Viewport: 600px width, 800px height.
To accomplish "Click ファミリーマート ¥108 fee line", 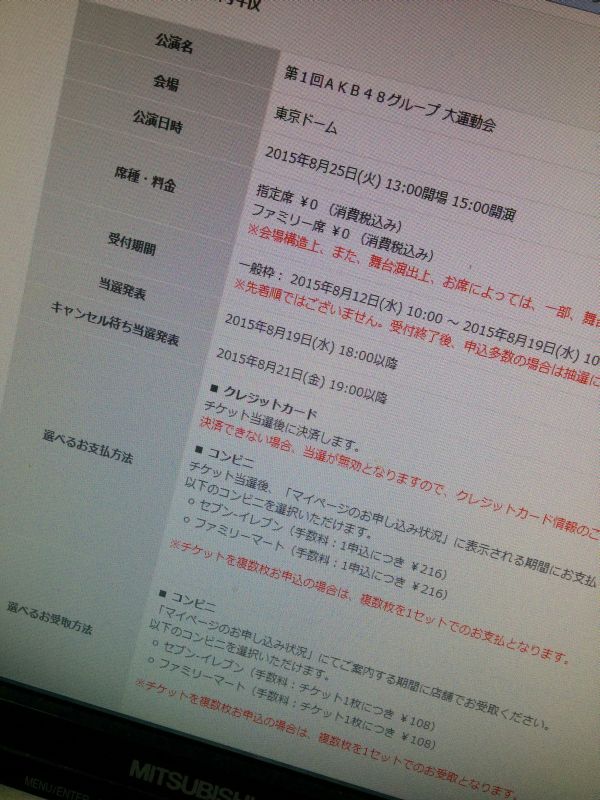I will pos(291,706).
